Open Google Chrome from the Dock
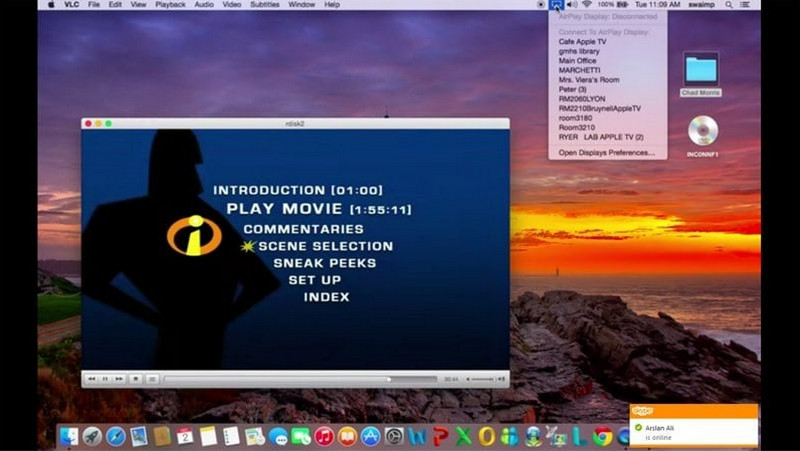Screen dimensions: 800x451 coord(603,437)
